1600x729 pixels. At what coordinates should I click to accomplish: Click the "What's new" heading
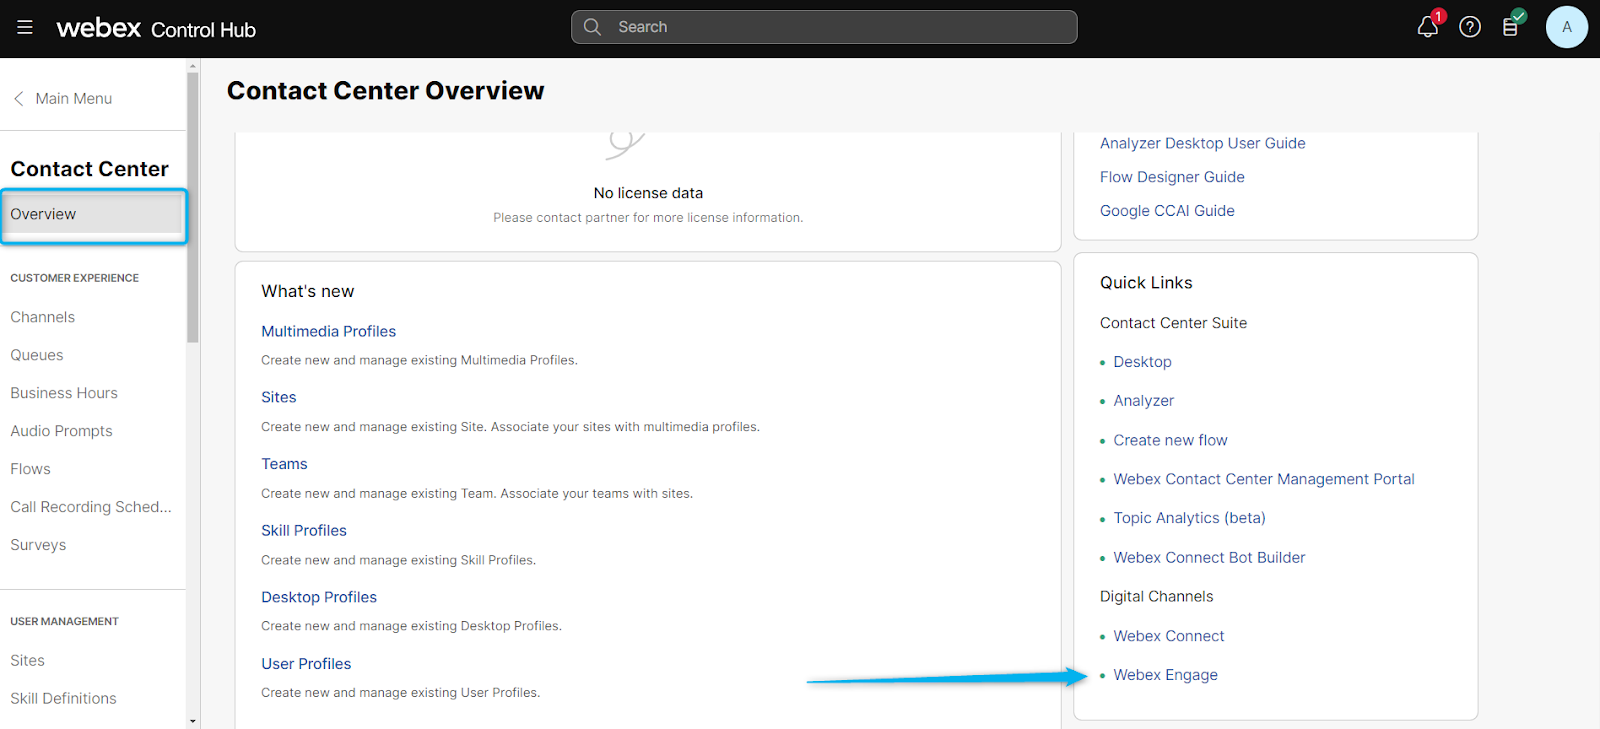pyautogui.click(x=308, y=292)
